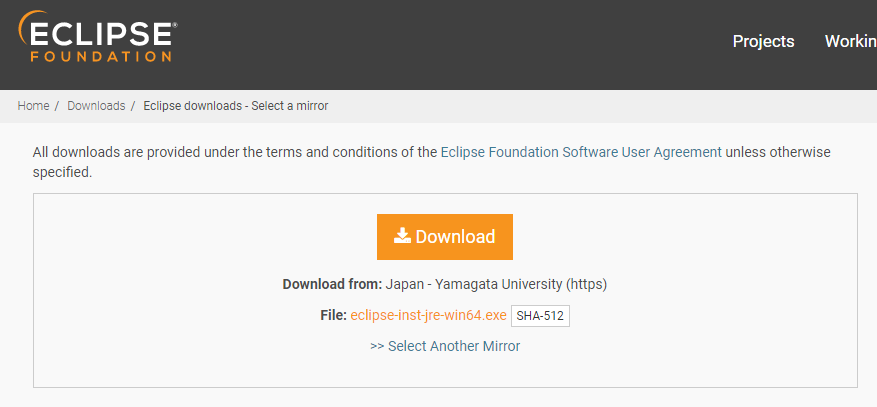Click the eclipse-inst-jre-win64.exe file link
The height and width of the screenshot is (407, 877).
pyautogui.click(x=428, y=315)
